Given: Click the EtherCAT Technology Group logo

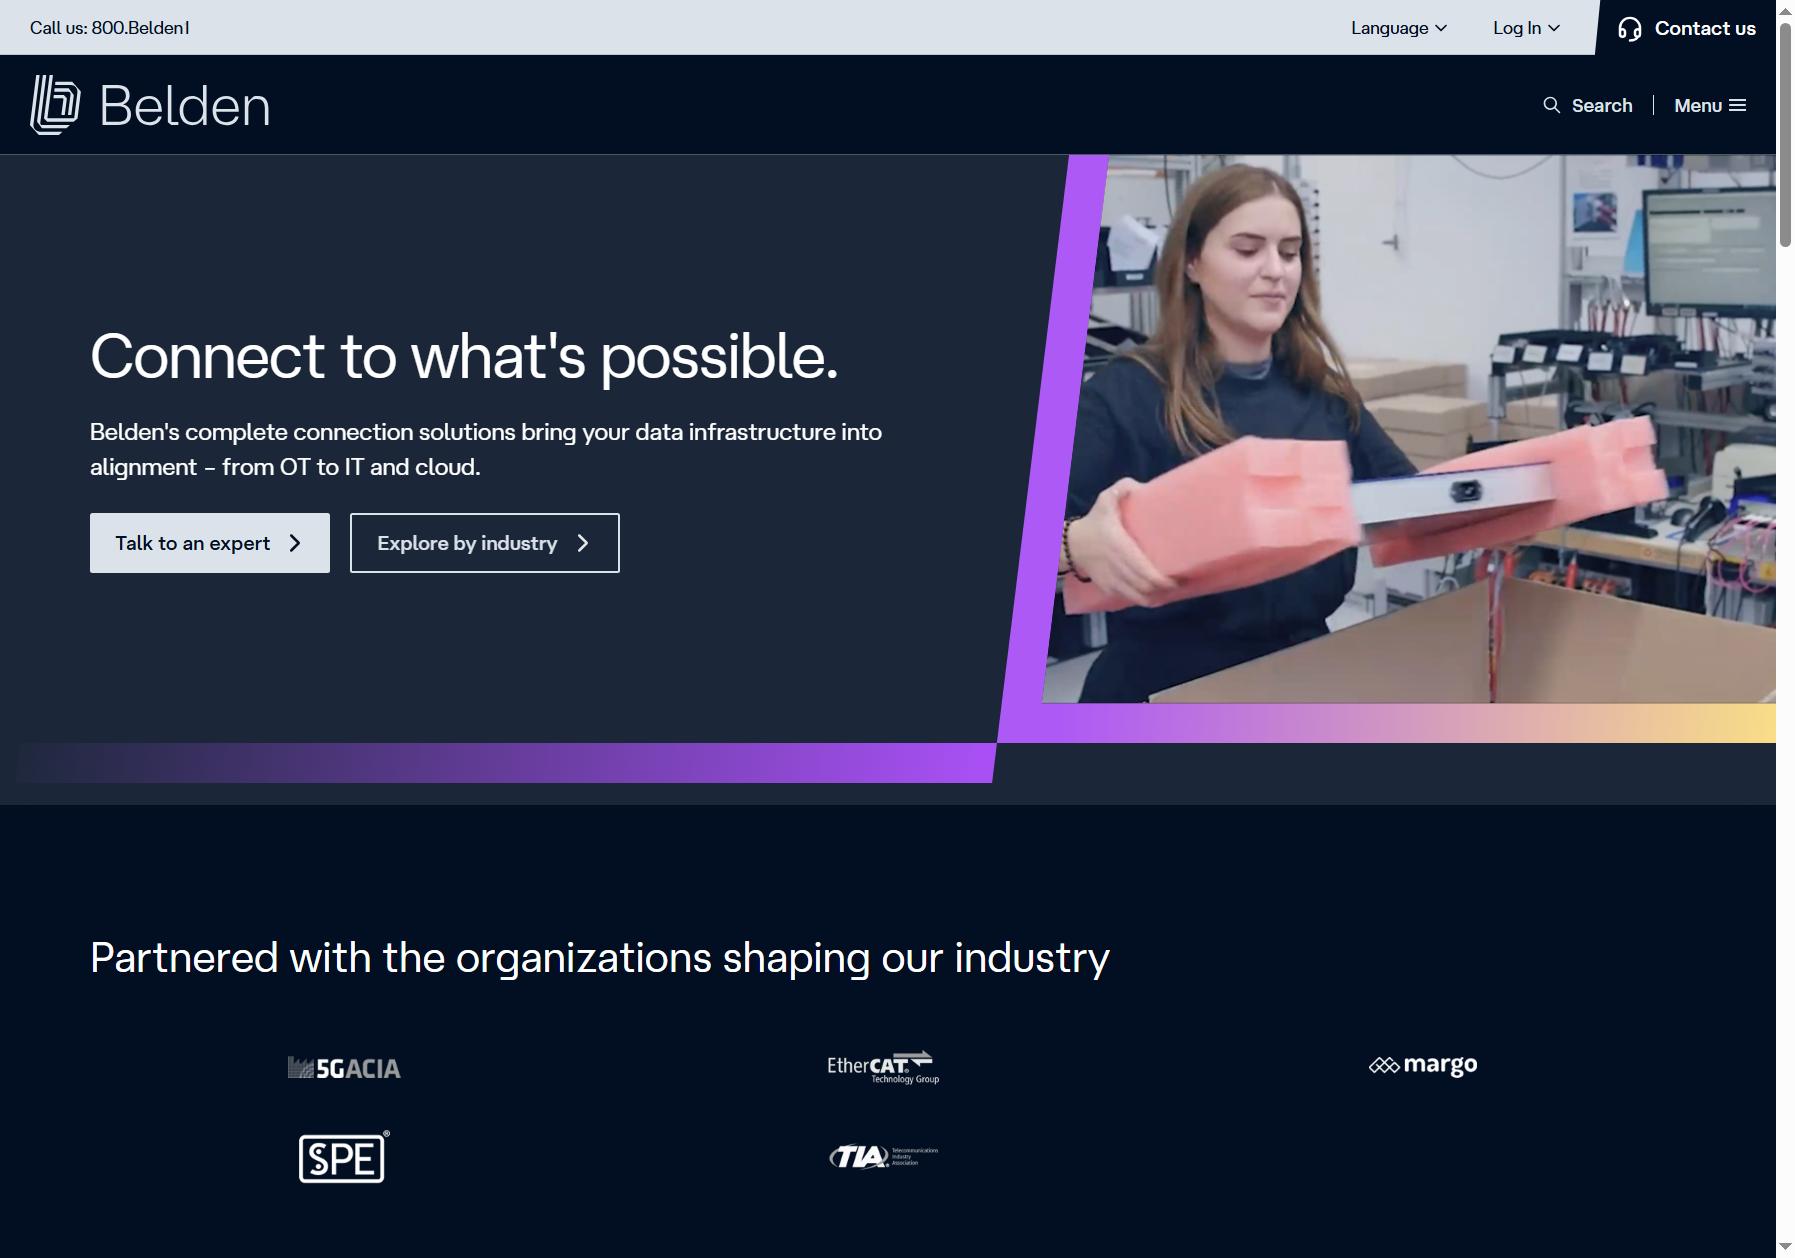Looking at the screenshot, I should pos(883,1067).
